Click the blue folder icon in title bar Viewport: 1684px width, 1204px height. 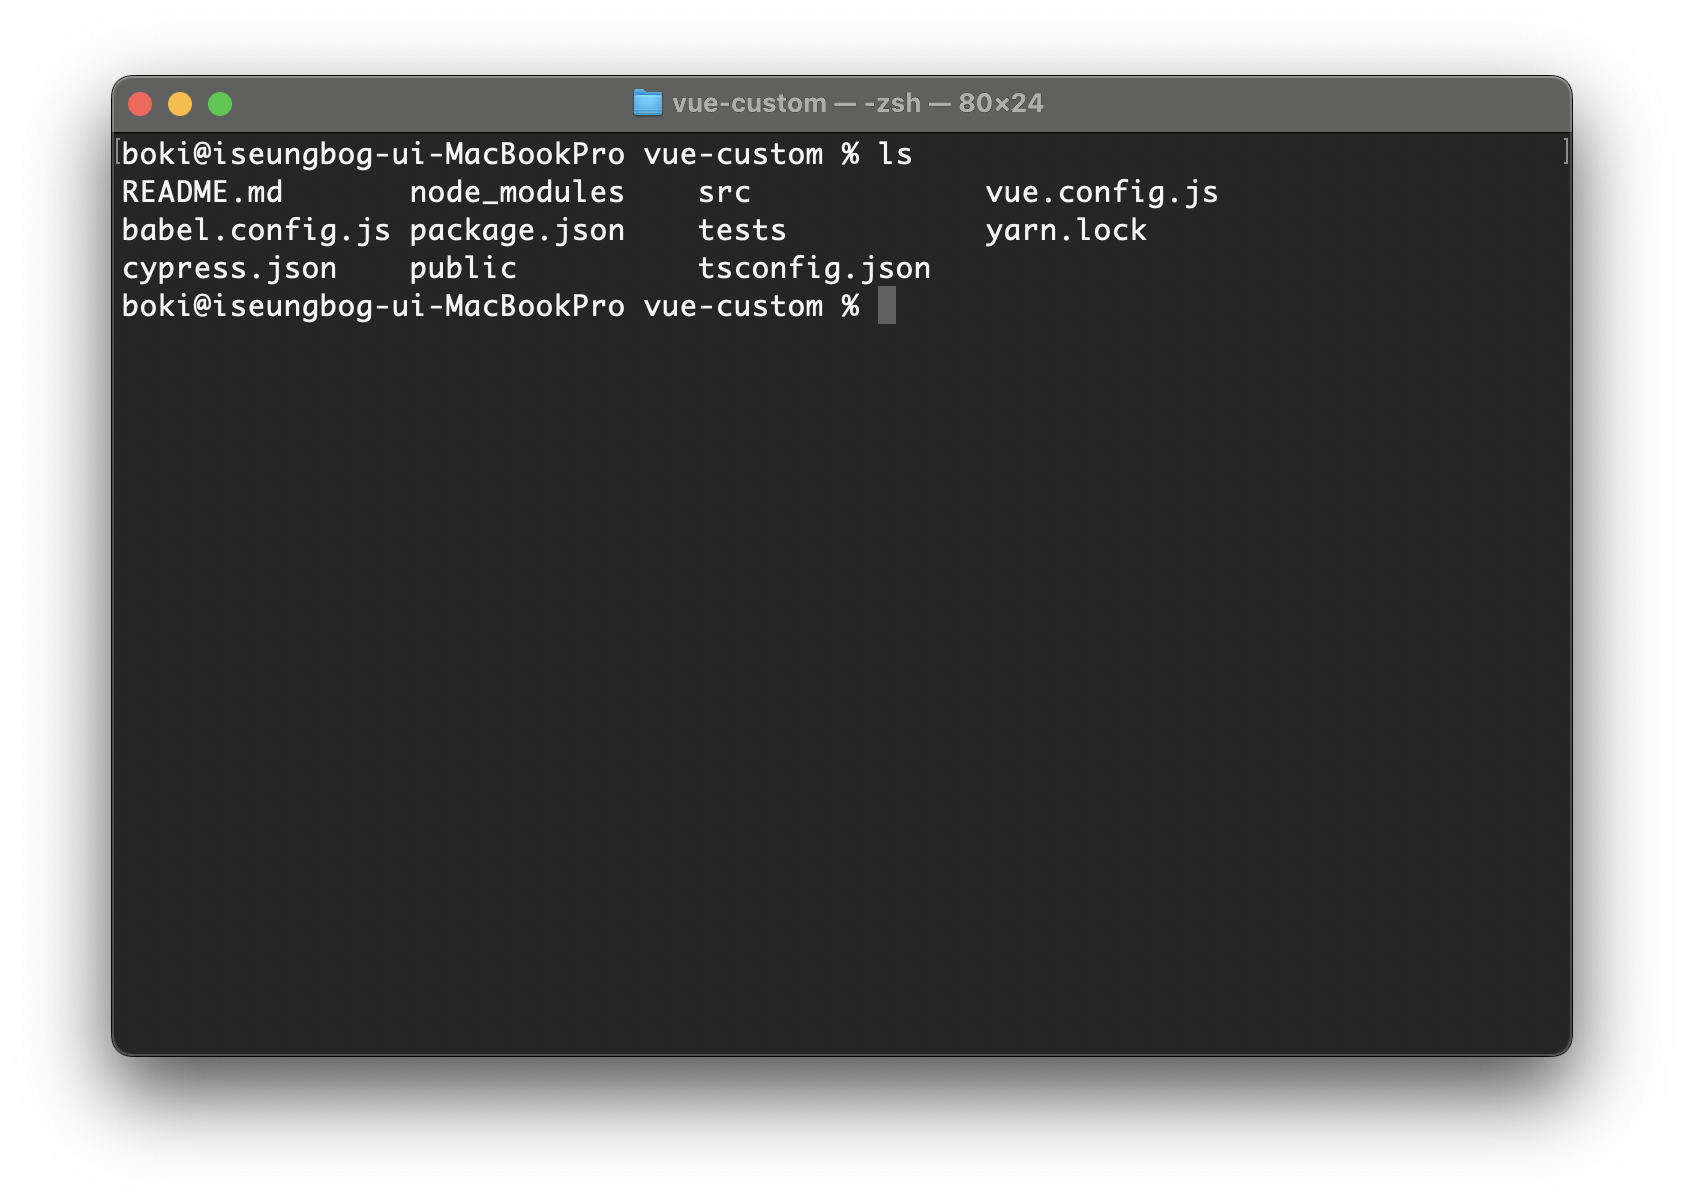(x=648, y=103)
